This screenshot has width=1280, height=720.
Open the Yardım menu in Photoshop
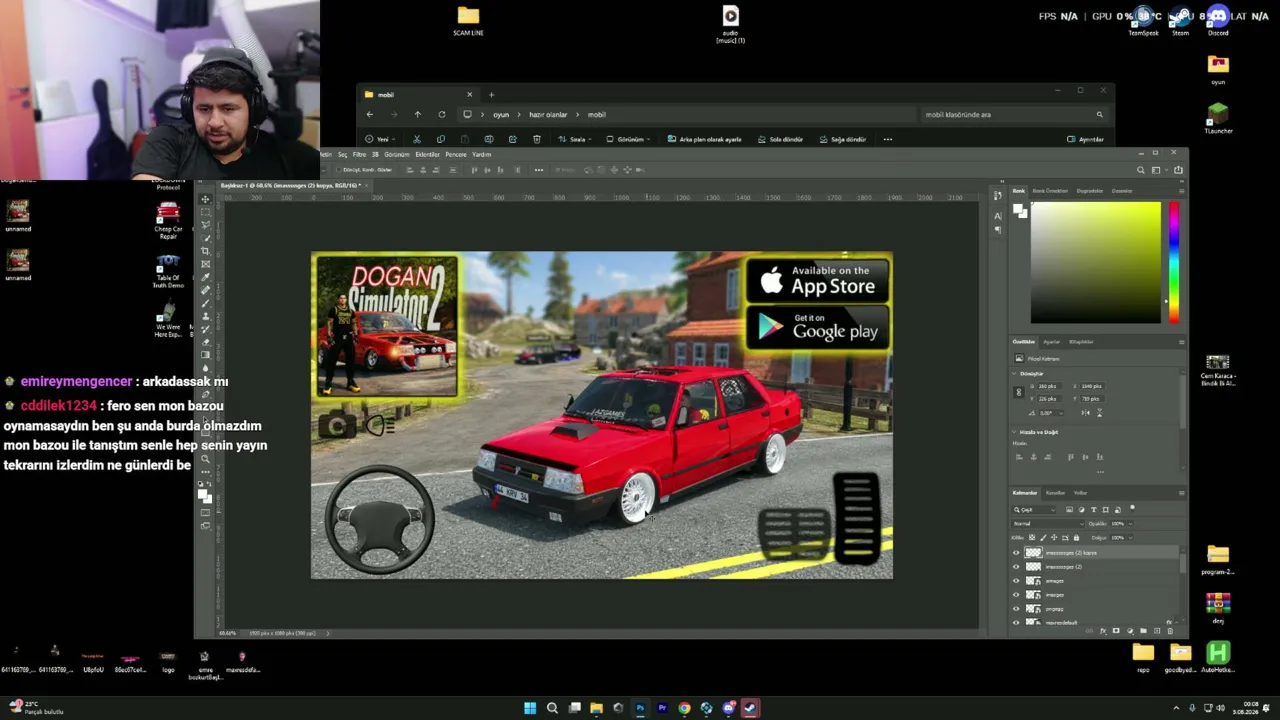(482, 155)
